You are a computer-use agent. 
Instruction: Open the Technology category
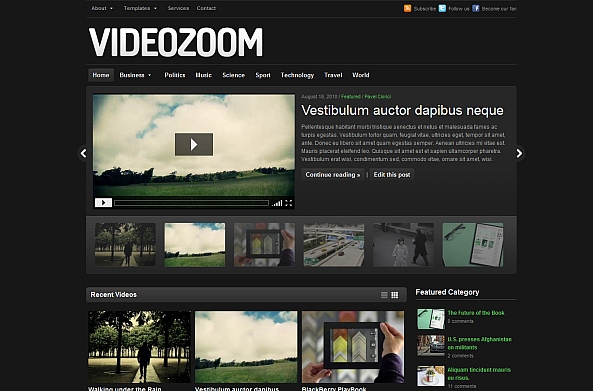point(297,75)
